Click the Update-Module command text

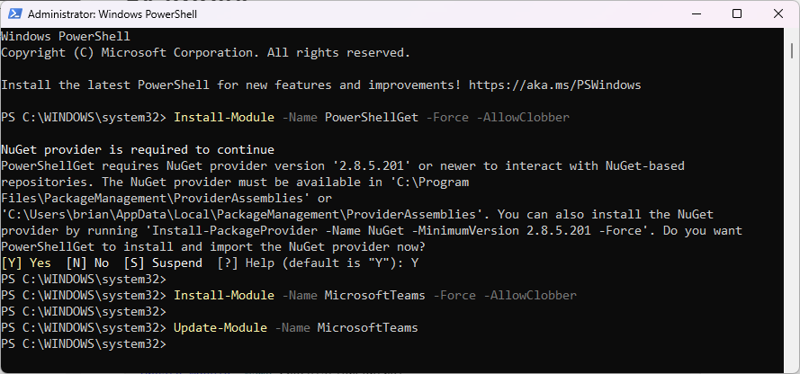[x=220, y=328]
